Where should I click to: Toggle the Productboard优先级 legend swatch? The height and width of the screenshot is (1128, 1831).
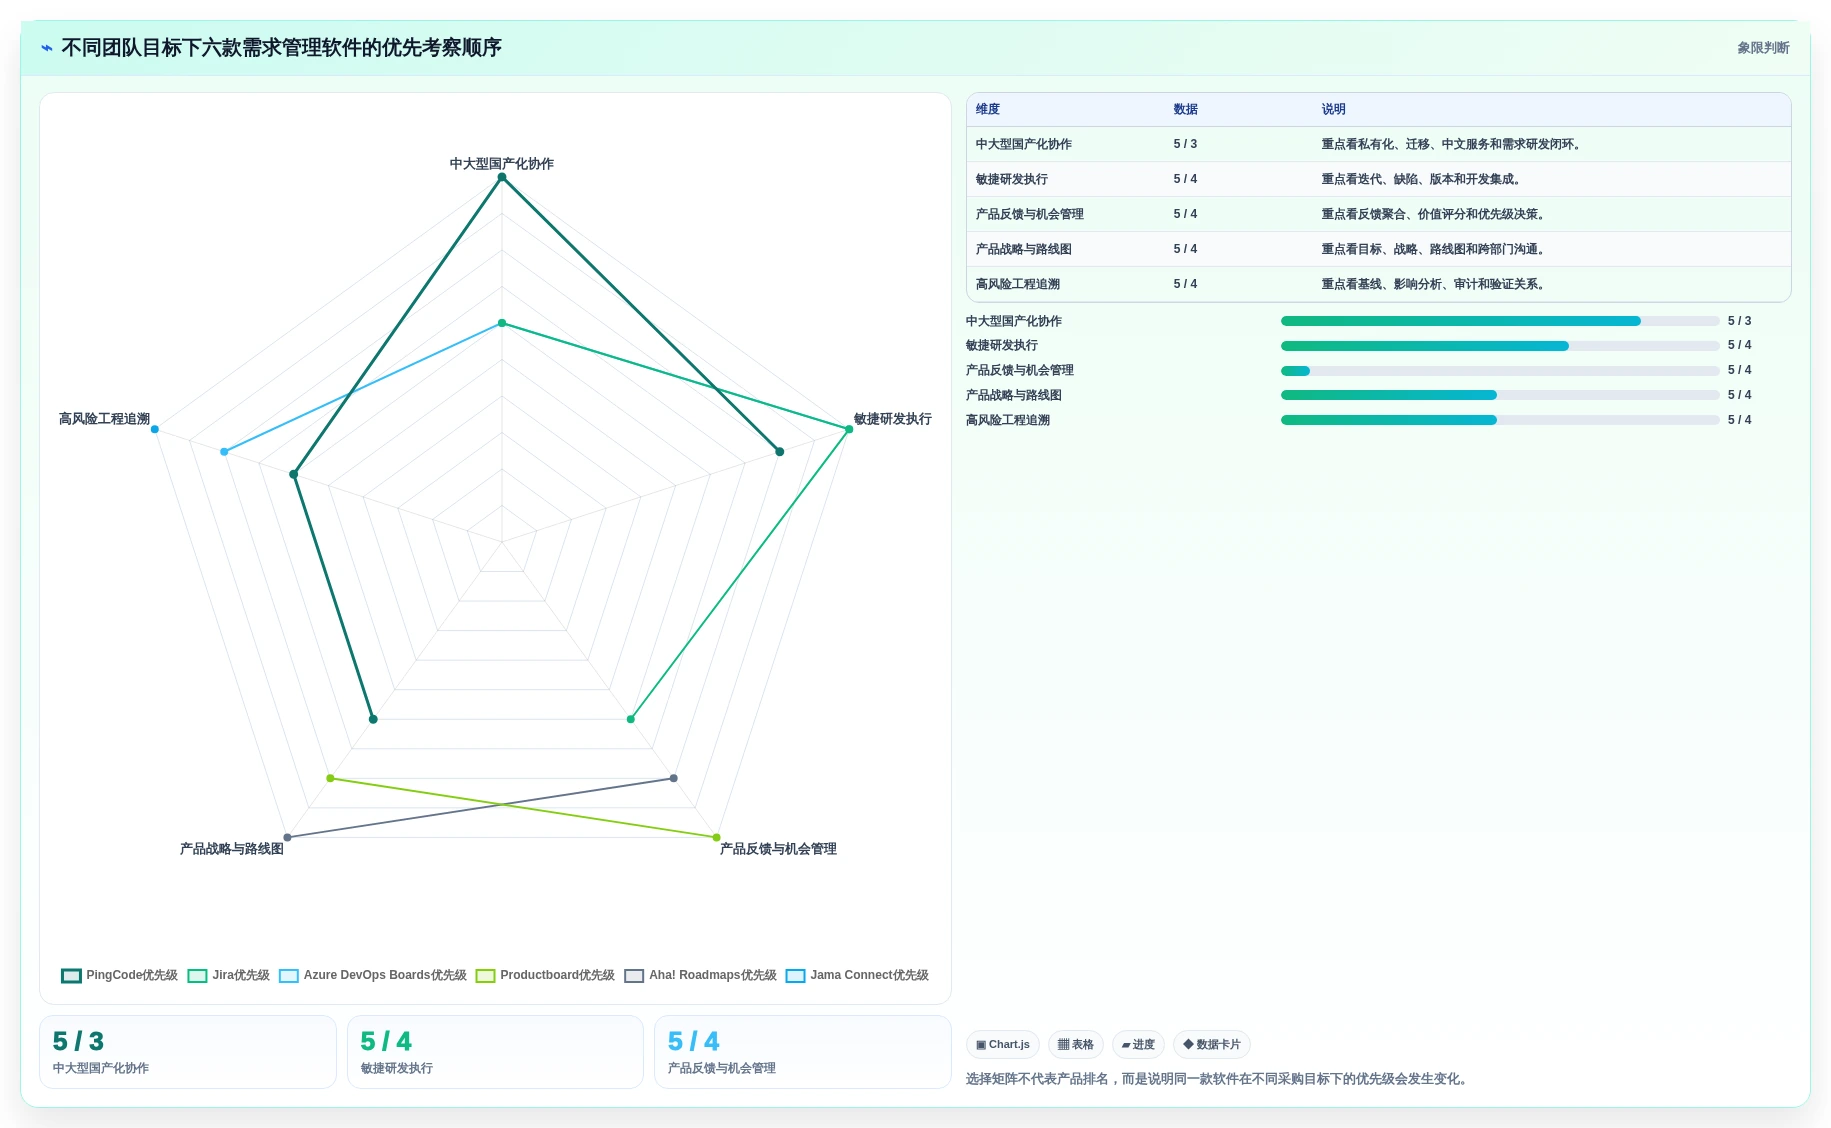486,976
